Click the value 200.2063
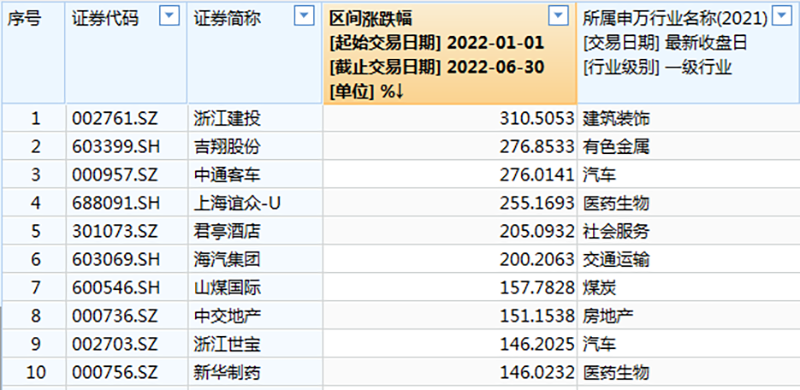 536,260
